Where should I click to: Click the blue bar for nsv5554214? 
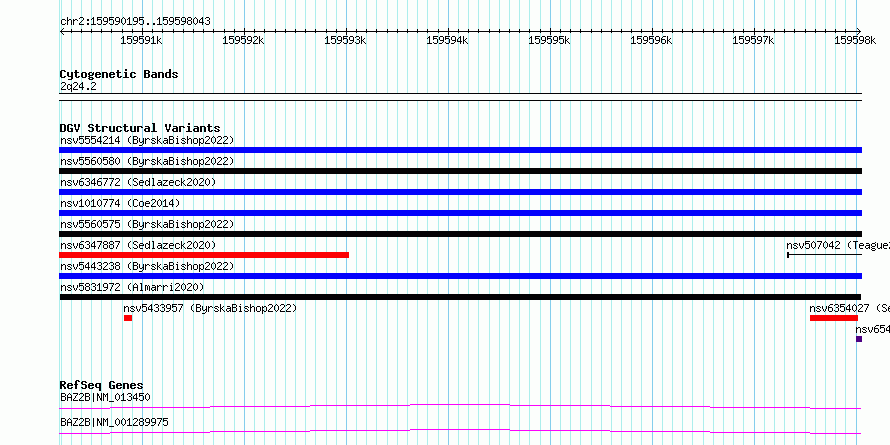point(460,150)
